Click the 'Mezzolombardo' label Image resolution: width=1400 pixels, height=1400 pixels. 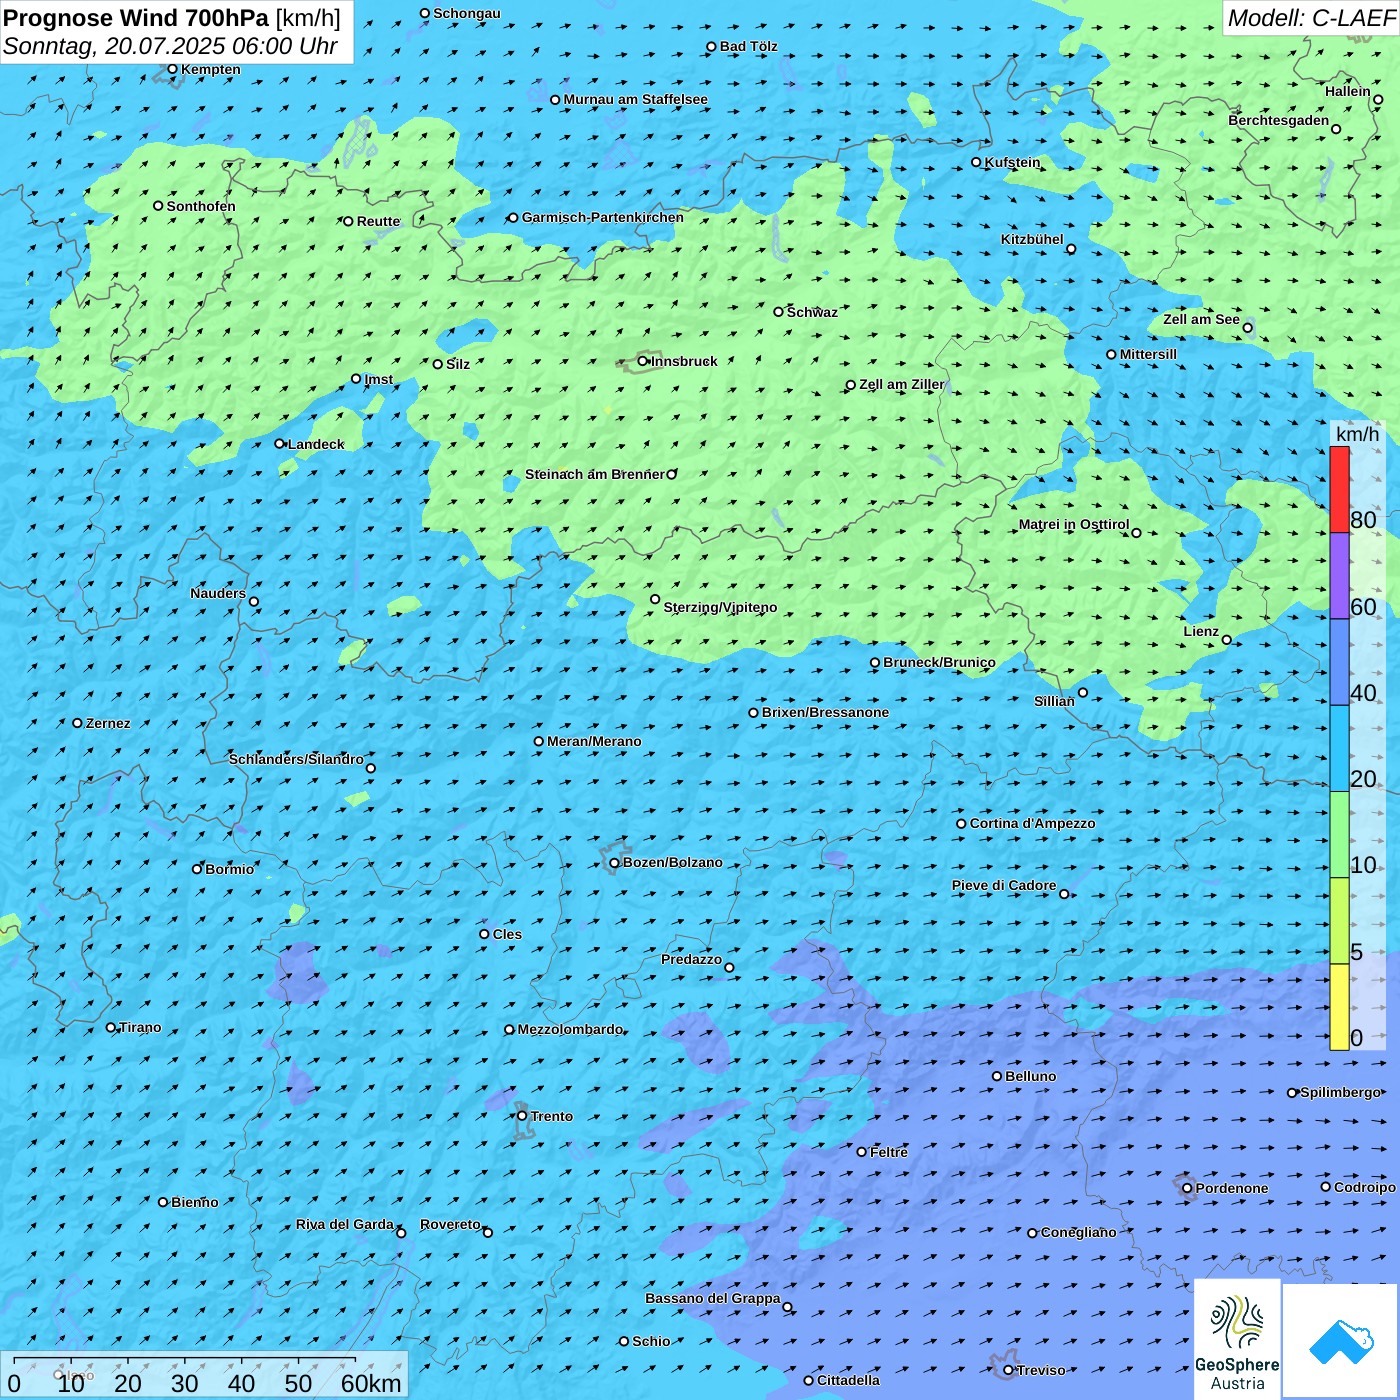click(x=570, y=1029)
